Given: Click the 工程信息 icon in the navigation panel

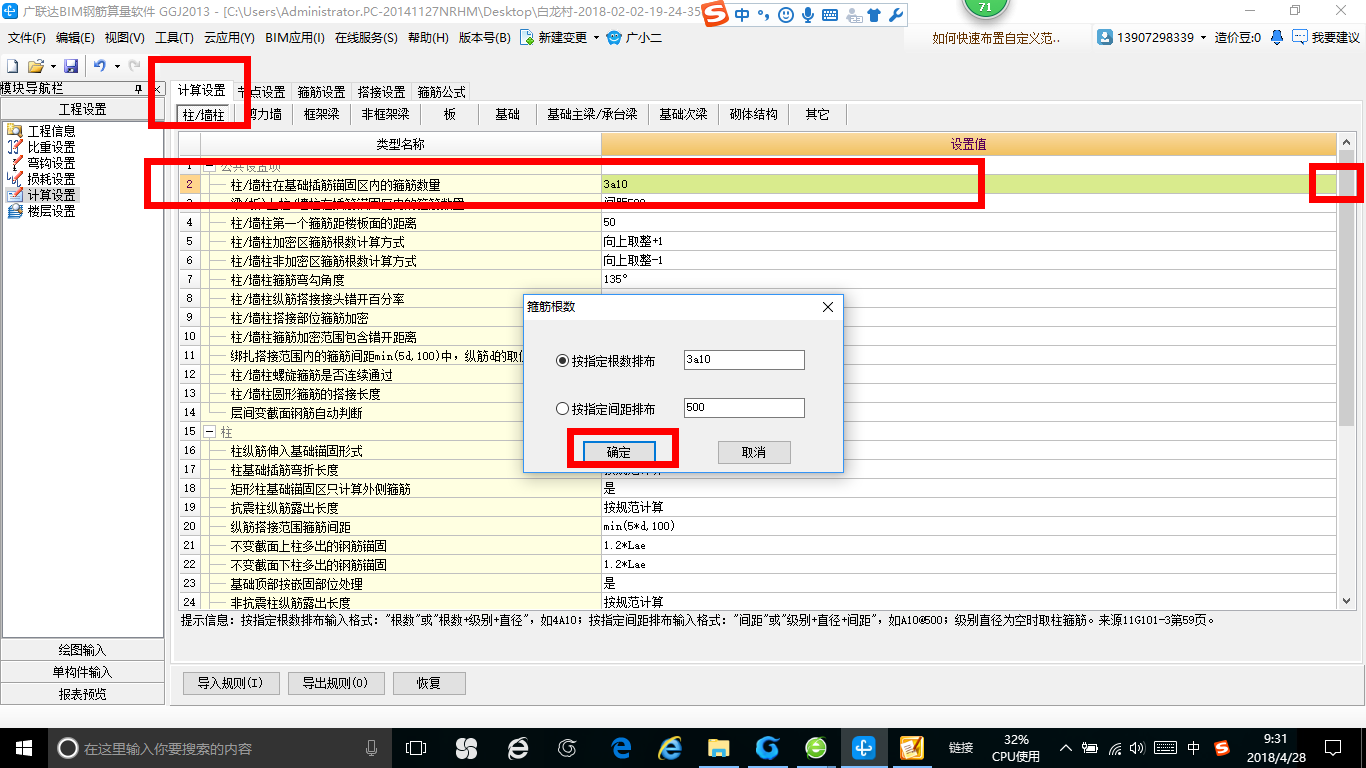Looking at the screenshot, I should point(14,131).
